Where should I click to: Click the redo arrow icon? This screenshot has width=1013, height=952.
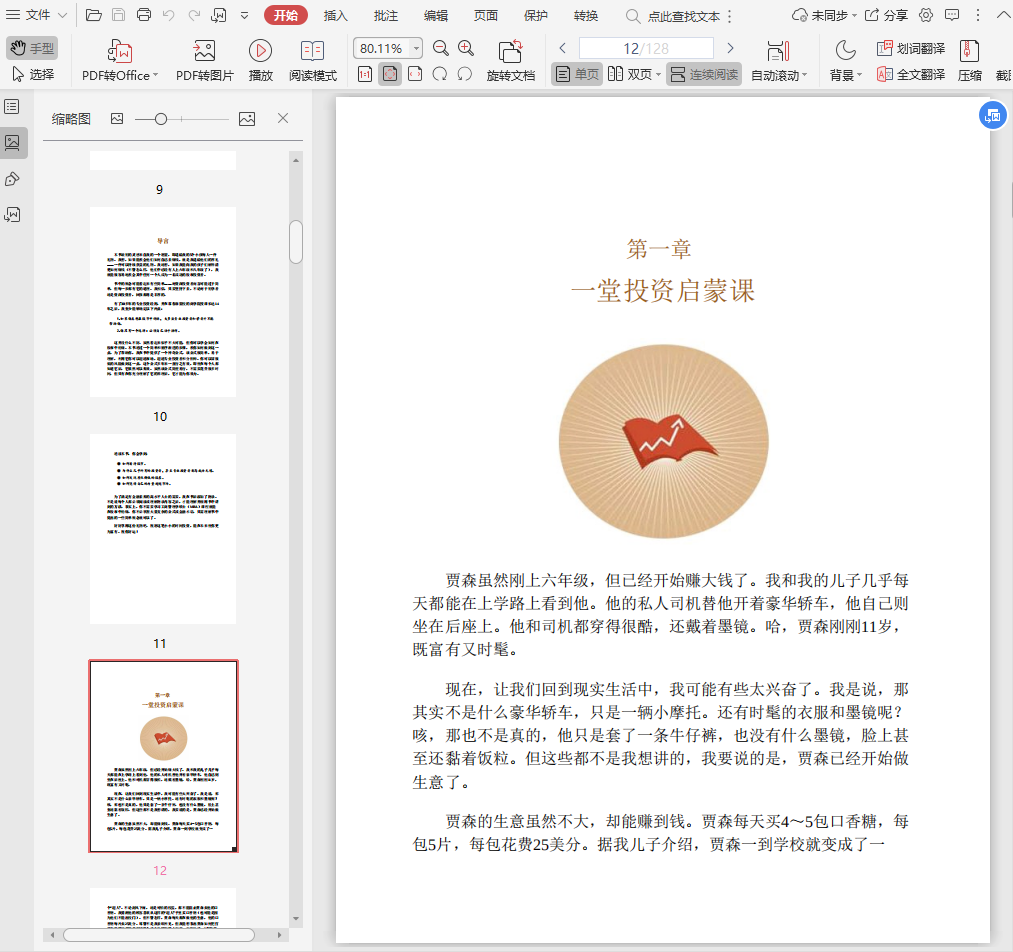(x=194, y=15)
